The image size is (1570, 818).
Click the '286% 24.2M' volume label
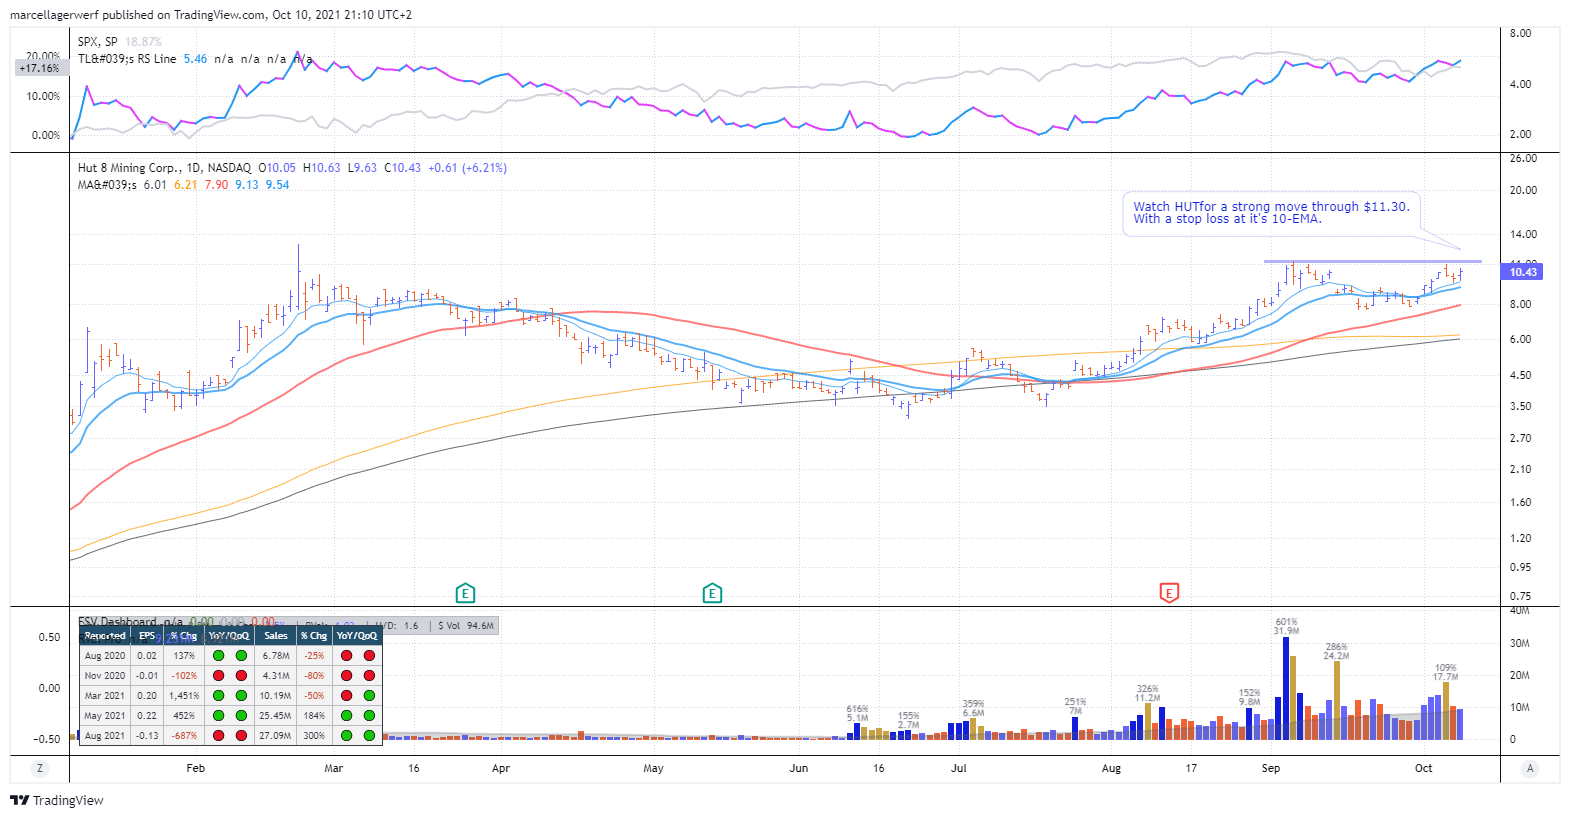click(x=1336, y=651)
